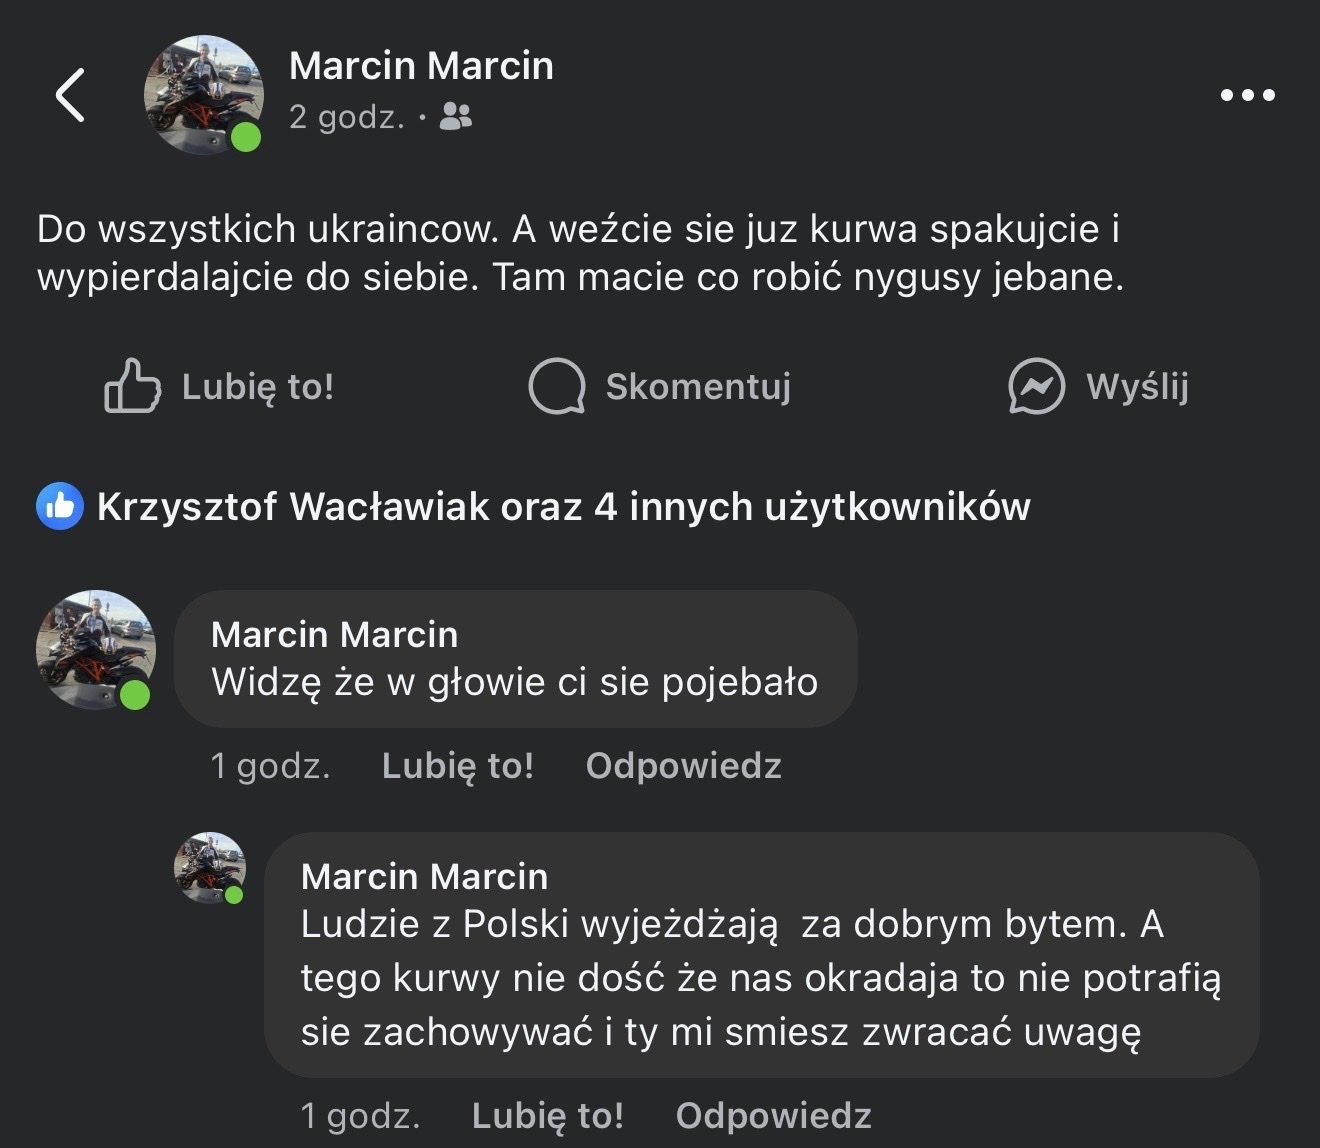
Task: Open the three-dot post options menu
Action: 1247,96
